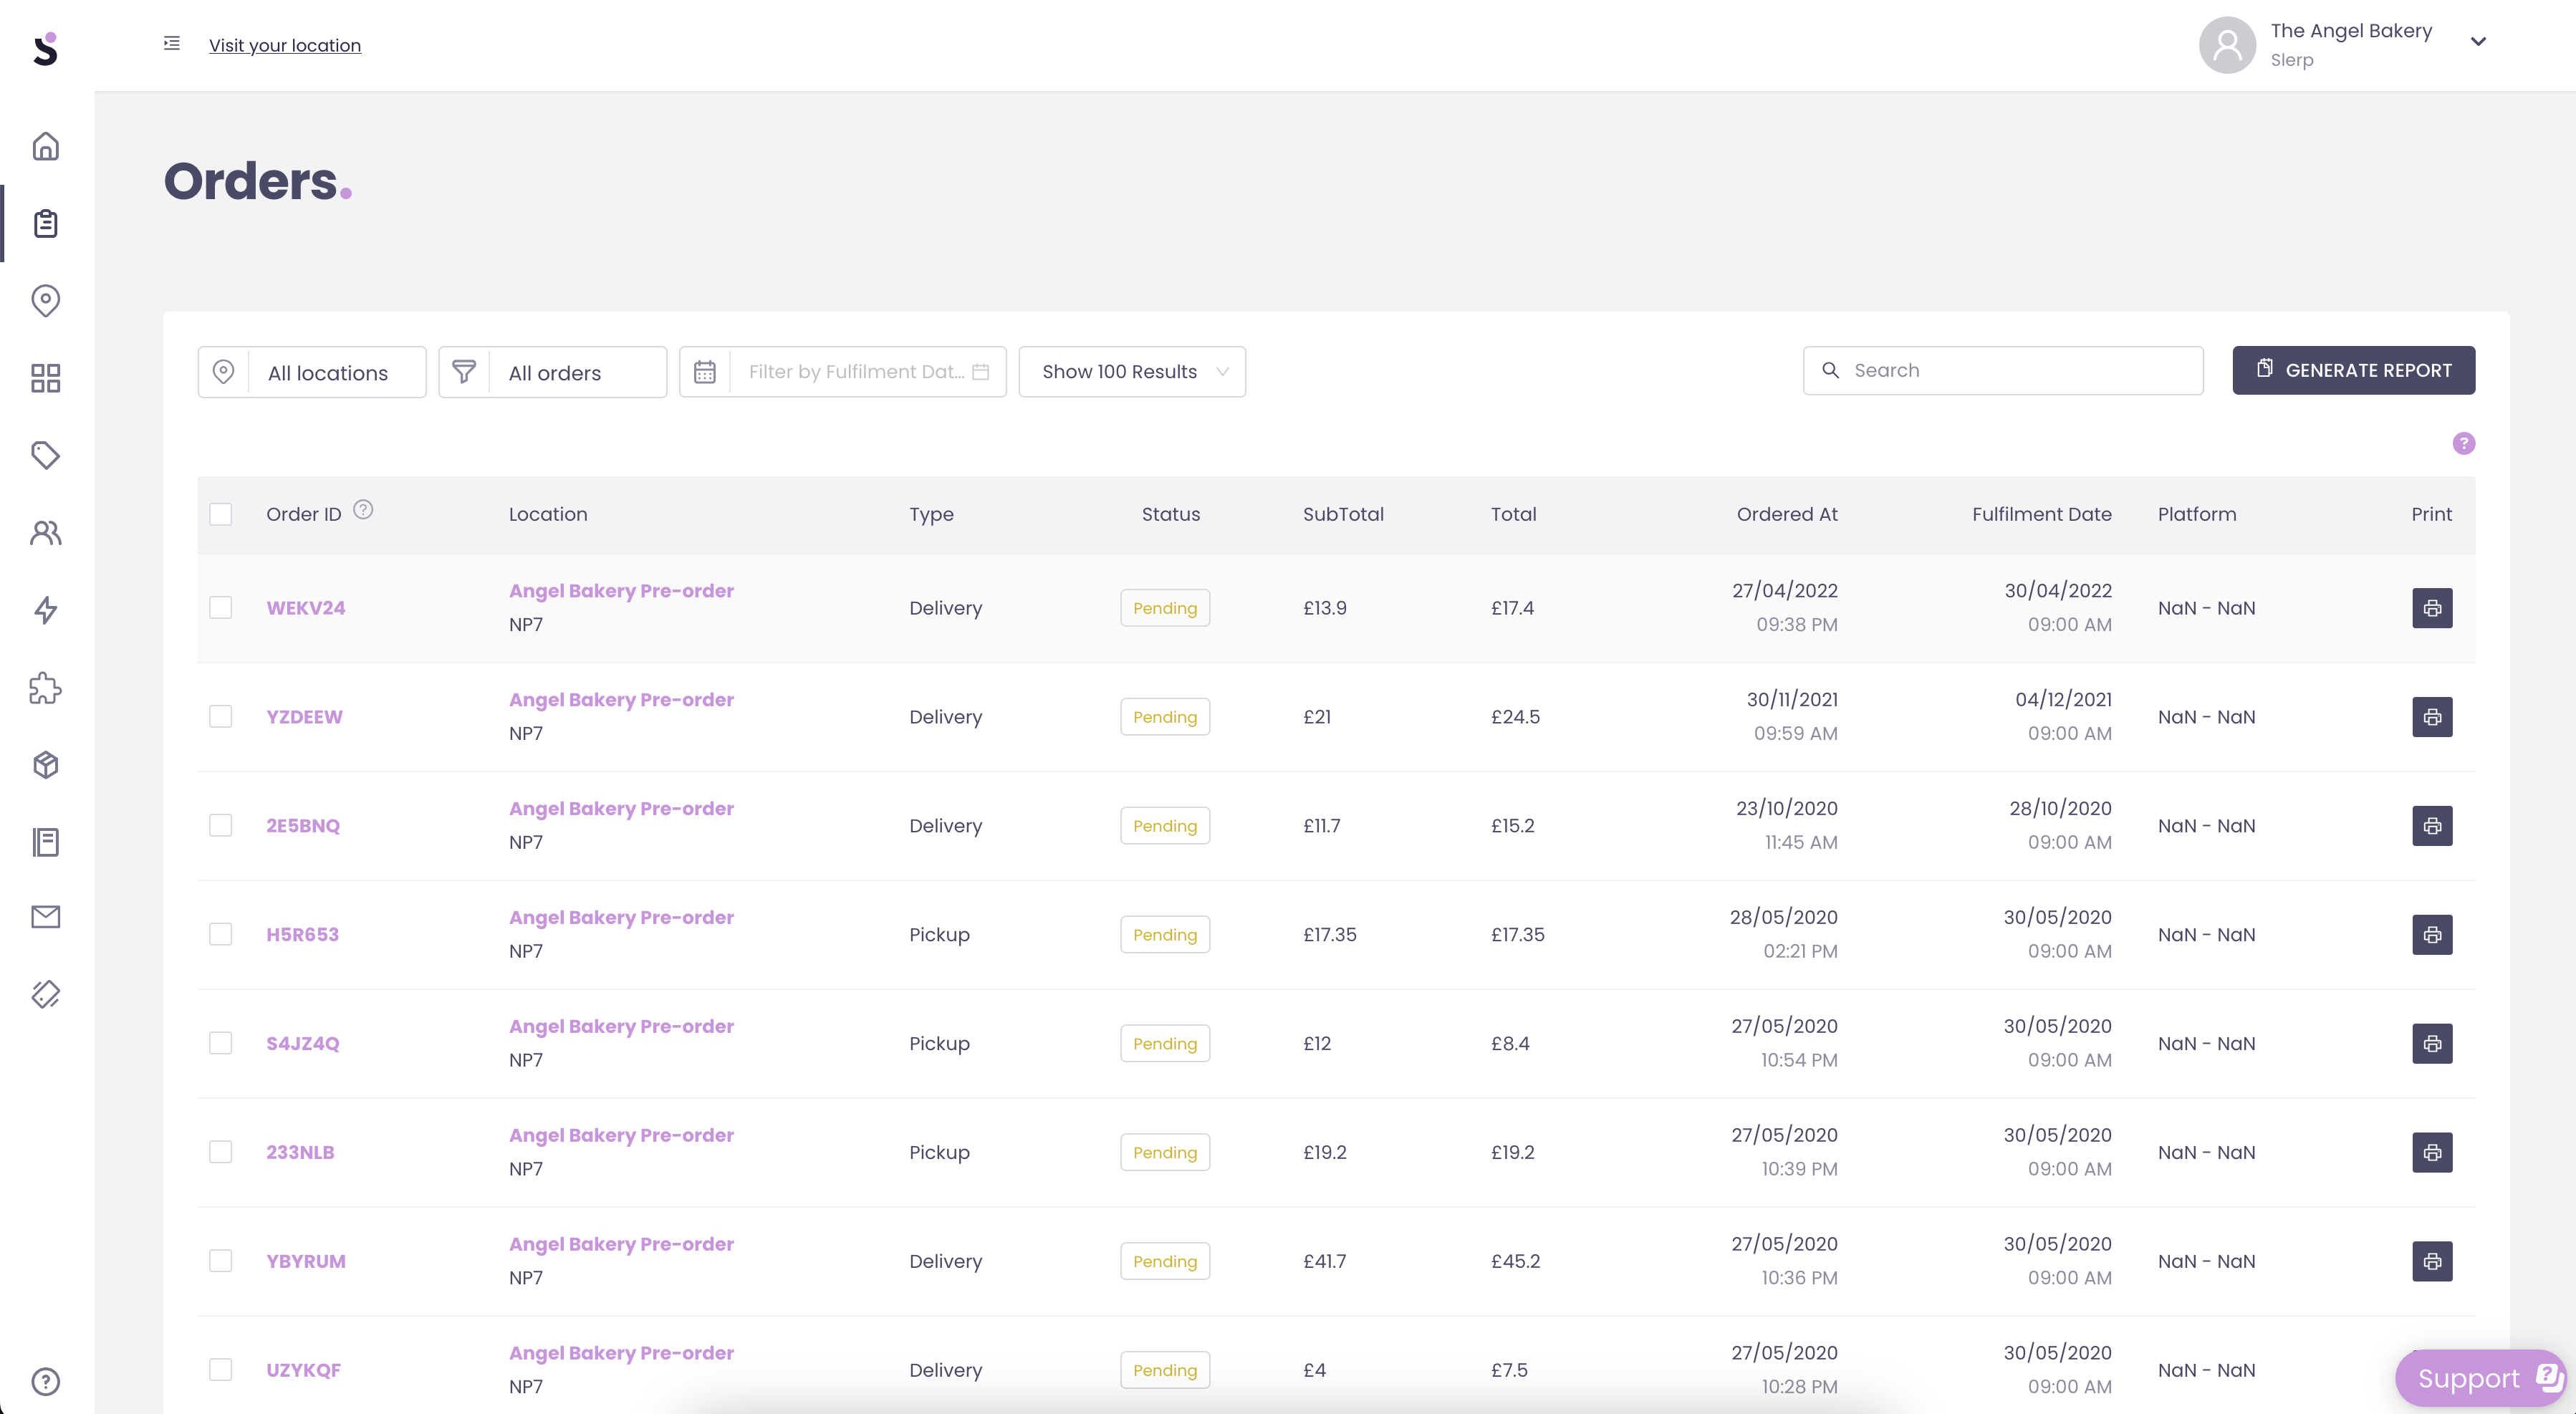Viewport: 2576px width, 1414px height.
Task: Select the package box icon in sidebar
Action: pyautogui.click(x=45, y=765)
